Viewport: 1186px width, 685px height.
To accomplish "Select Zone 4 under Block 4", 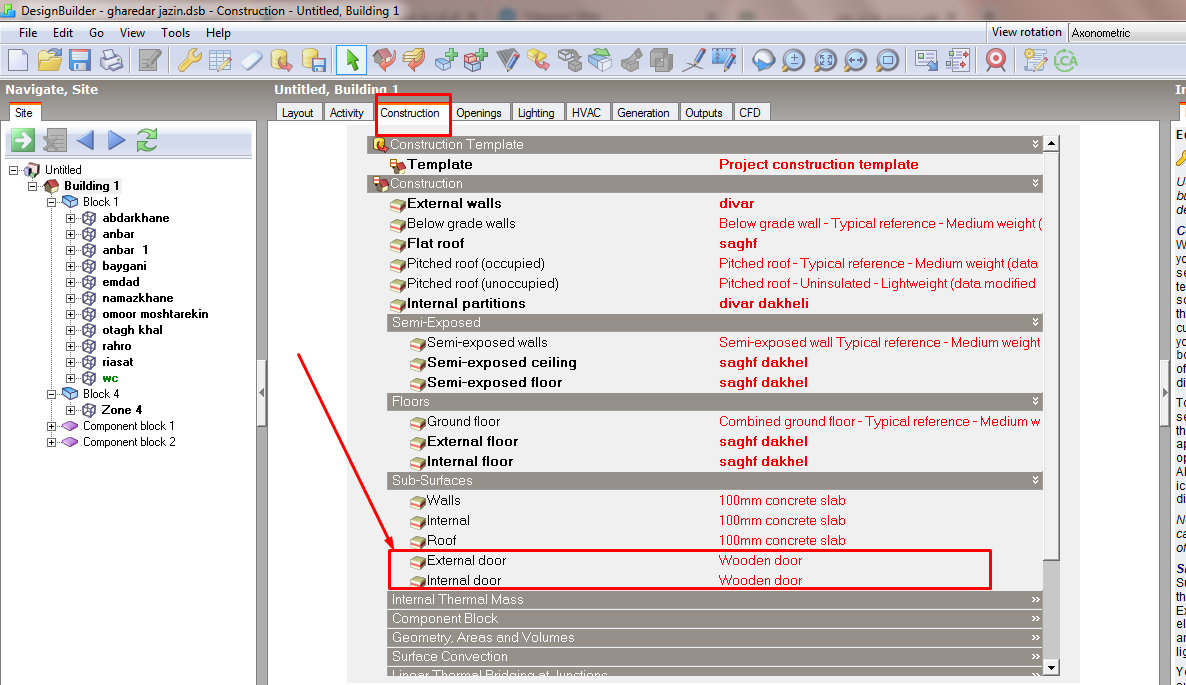I will pos(122,410).
